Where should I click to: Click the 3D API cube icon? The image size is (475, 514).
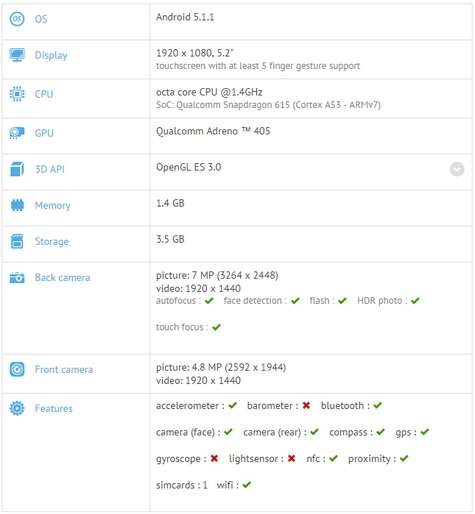[17, 169]
